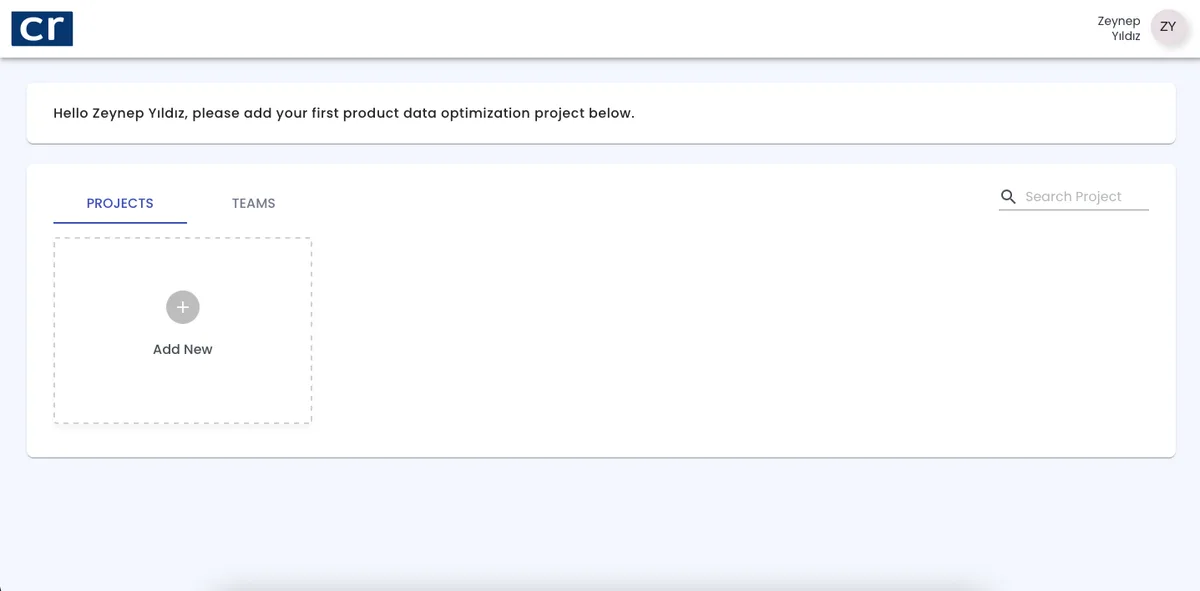Click the Zeynep name text in header
1200x591 pixels.
(1119, 21)
